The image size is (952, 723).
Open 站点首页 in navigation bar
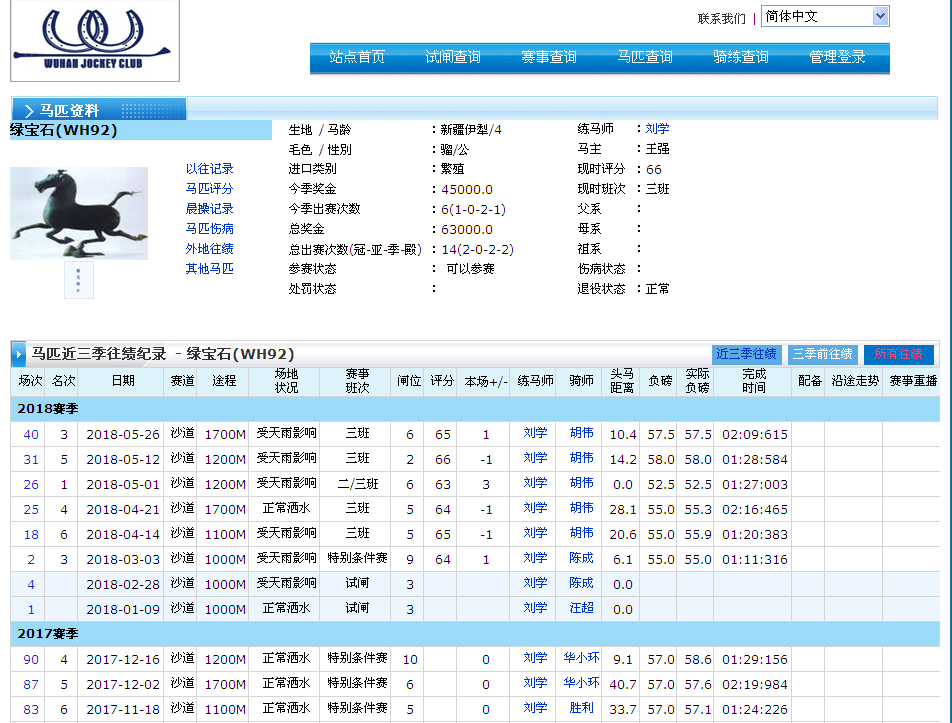(357, 58)
